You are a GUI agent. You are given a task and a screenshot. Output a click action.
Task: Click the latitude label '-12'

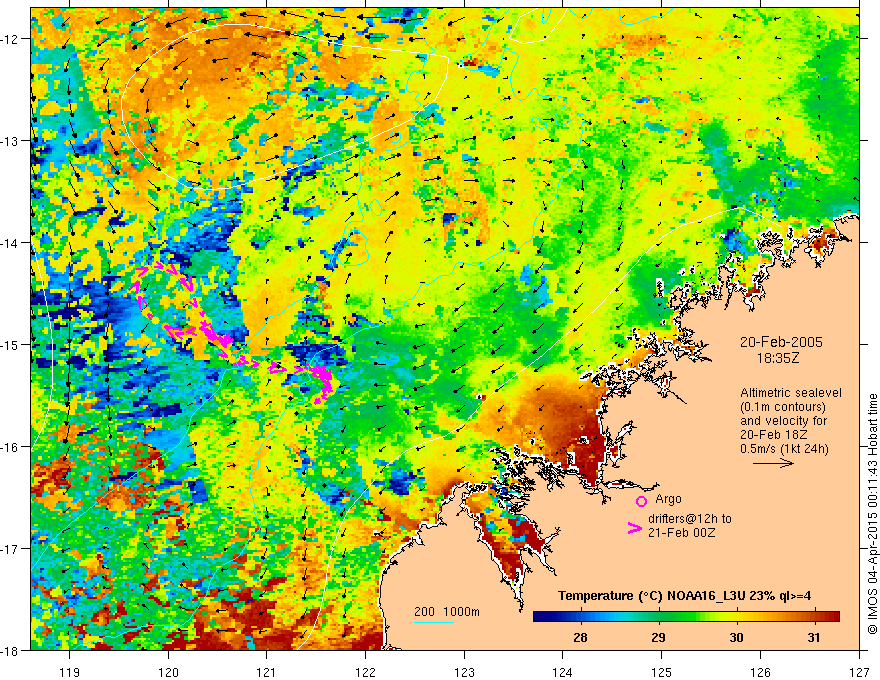pos(12,39)
